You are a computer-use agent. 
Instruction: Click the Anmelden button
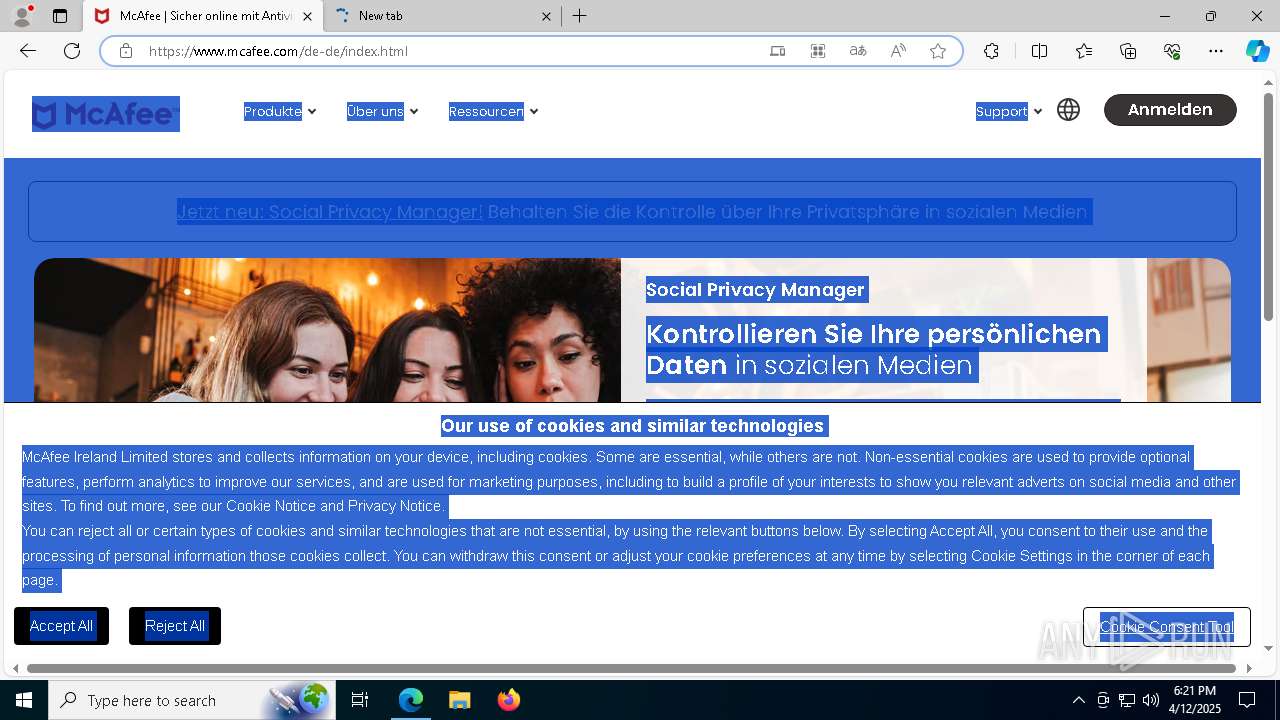[1170, 110]
